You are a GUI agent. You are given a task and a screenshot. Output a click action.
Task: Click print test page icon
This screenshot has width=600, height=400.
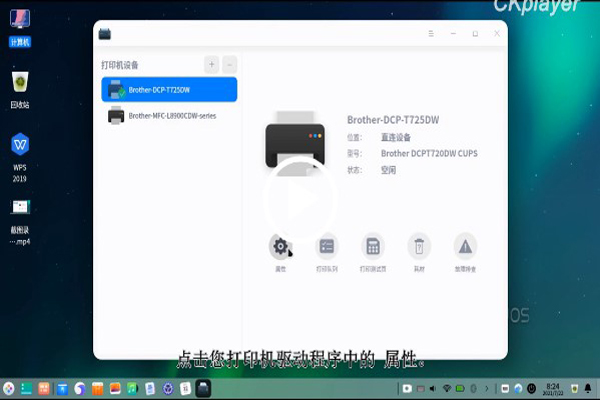pyautogui.click(x=373, y=247)
